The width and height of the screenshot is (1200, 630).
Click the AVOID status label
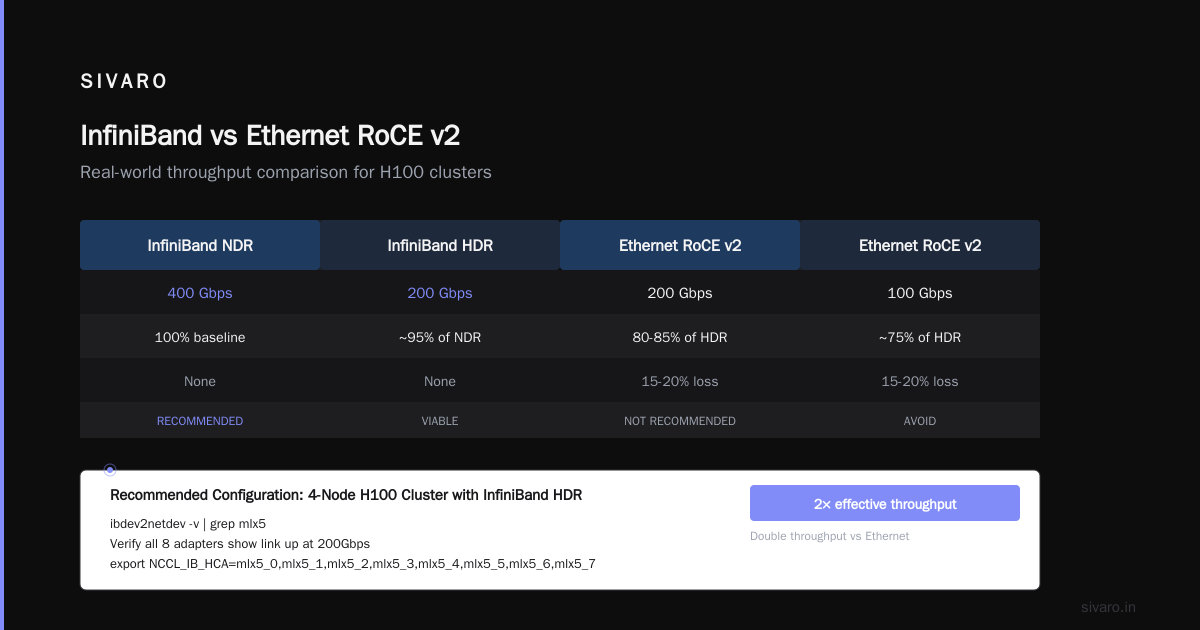click(920, 421)
